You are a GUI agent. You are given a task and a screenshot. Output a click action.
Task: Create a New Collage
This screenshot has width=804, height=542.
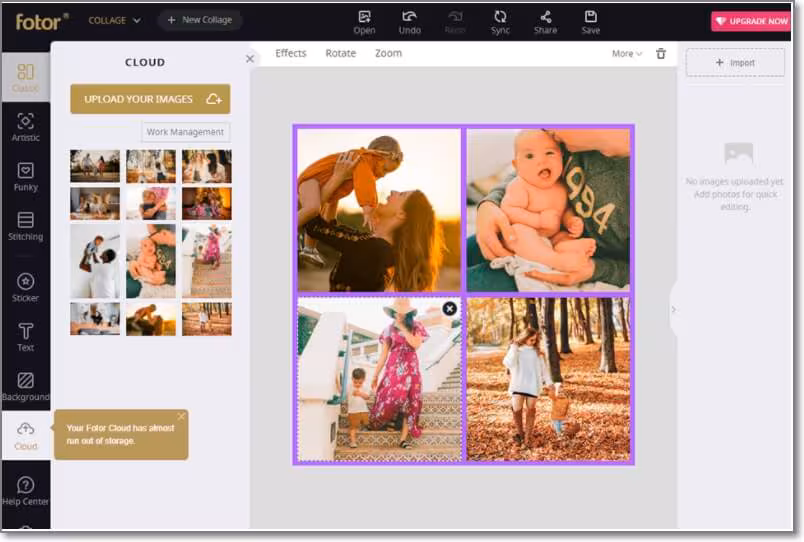199,20
